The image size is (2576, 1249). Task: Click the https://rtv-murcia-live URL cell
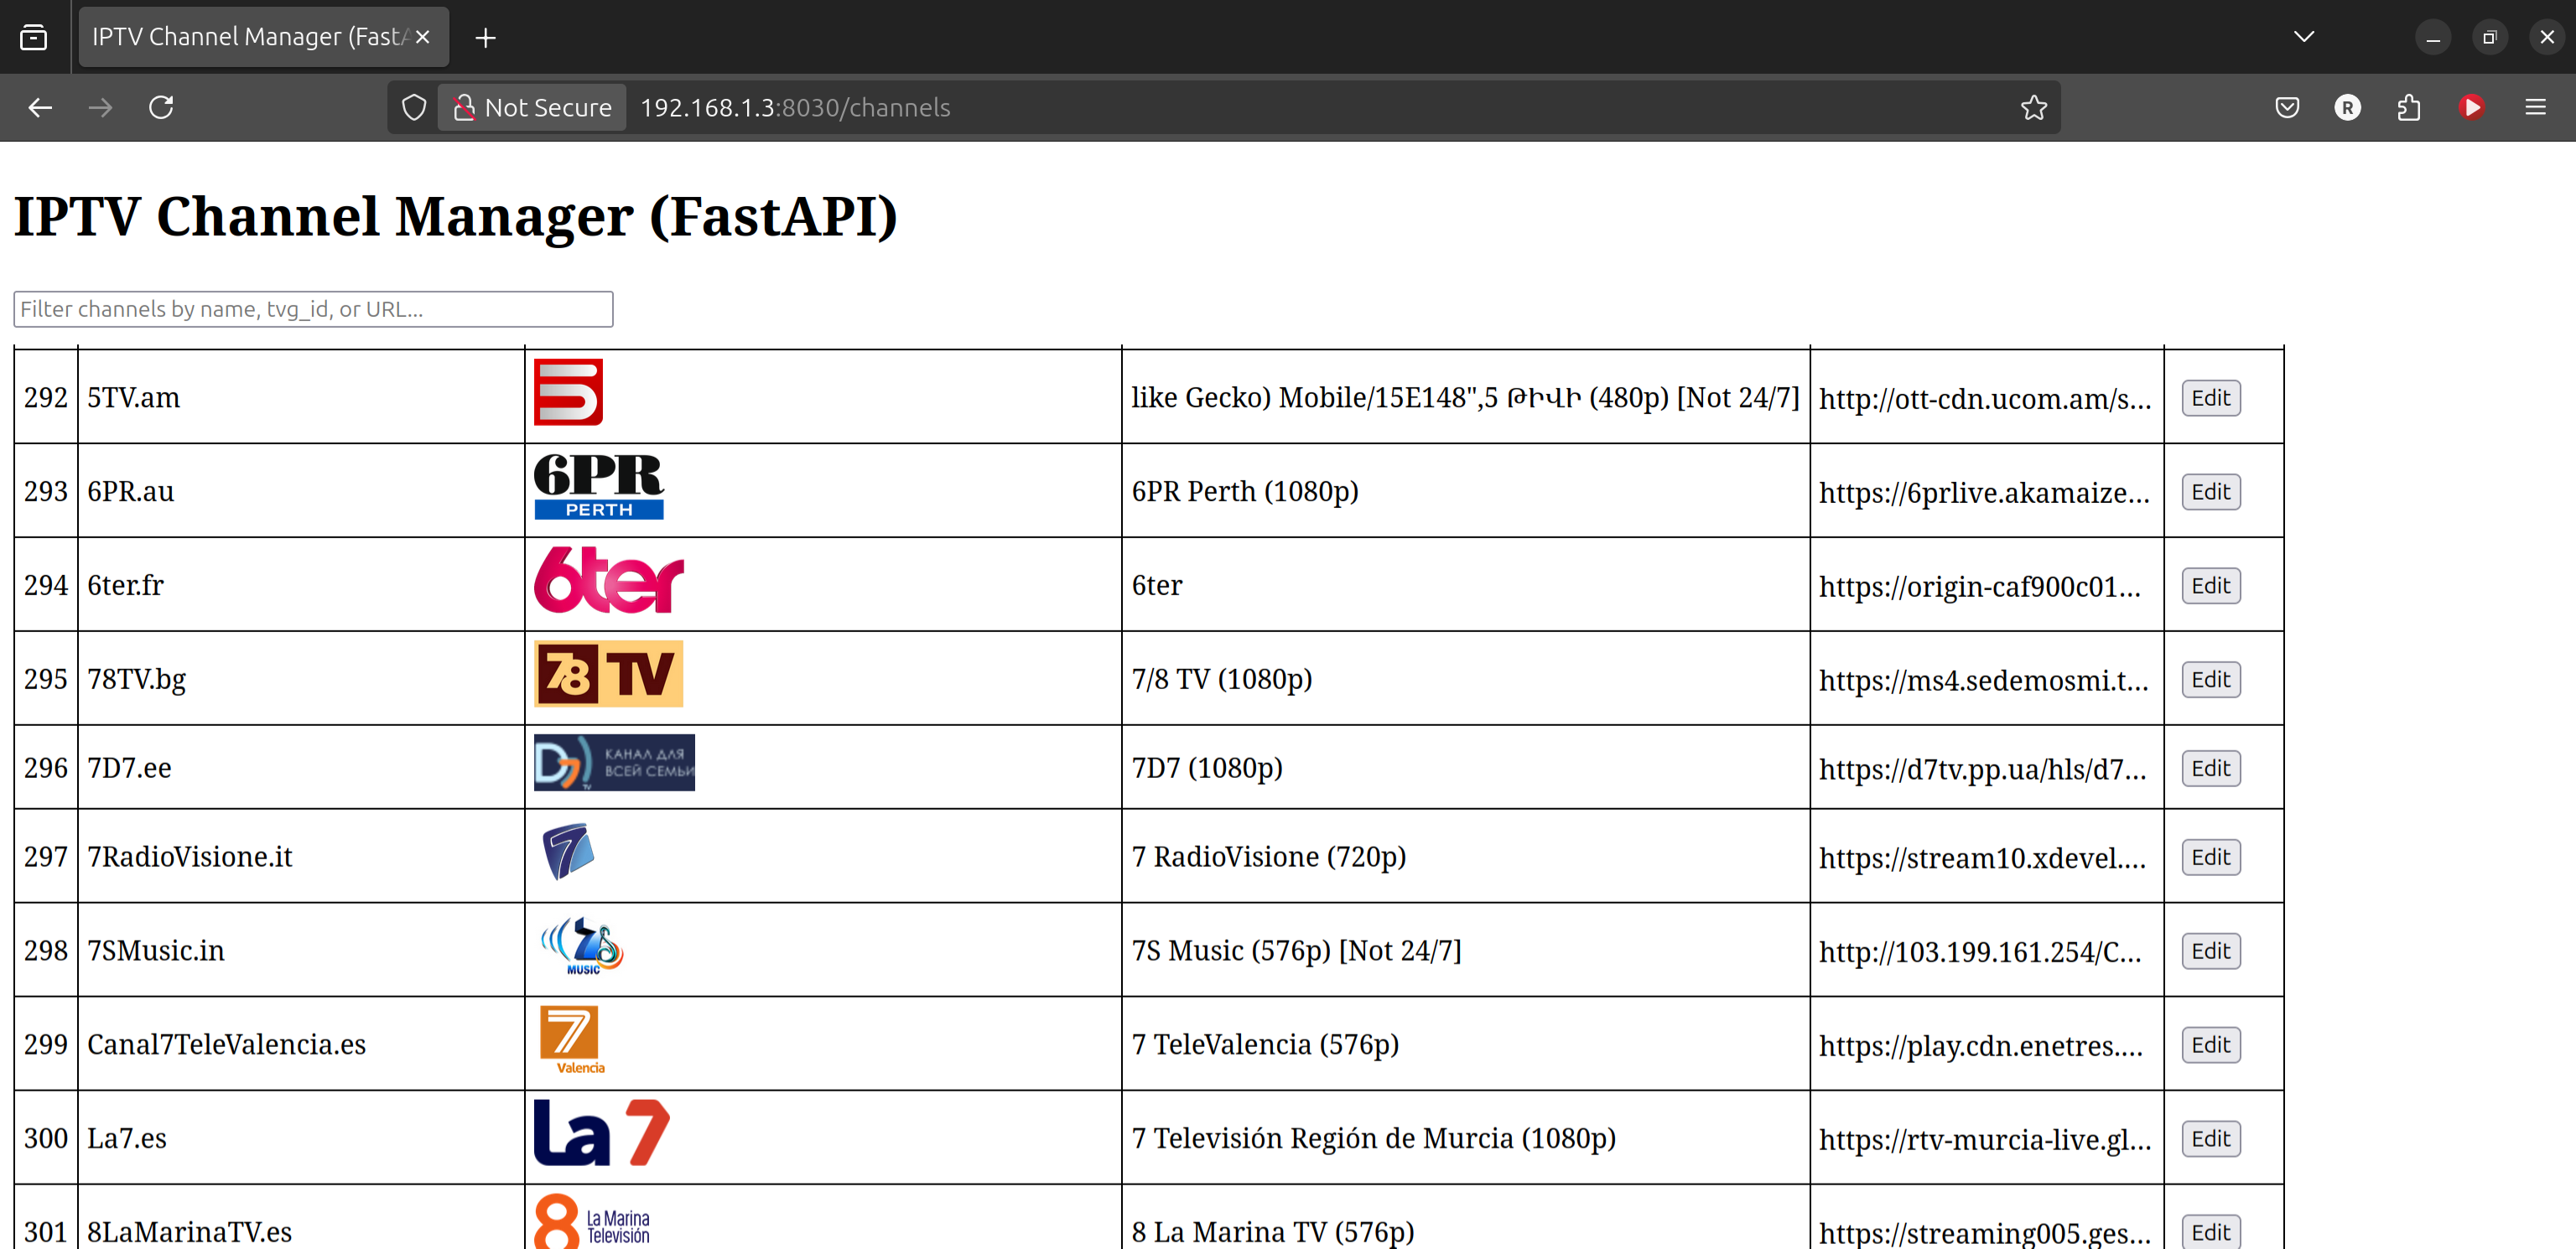pos(1986,1140)
